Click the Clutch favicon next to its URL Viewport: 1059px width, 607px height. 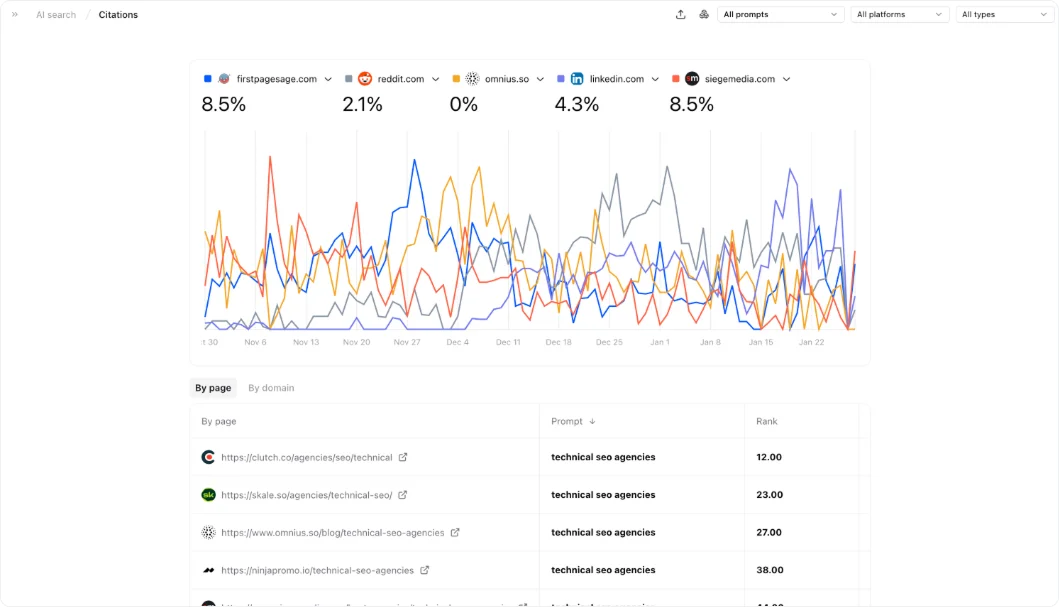(x=208, y=456)
